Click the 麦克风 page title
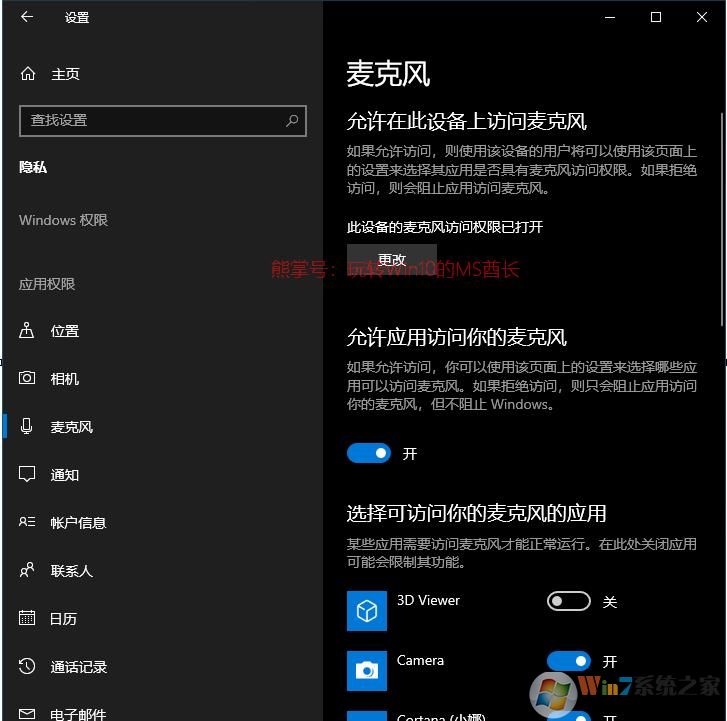The height and width of the screenshot is (721, 727). pos(388,74)
